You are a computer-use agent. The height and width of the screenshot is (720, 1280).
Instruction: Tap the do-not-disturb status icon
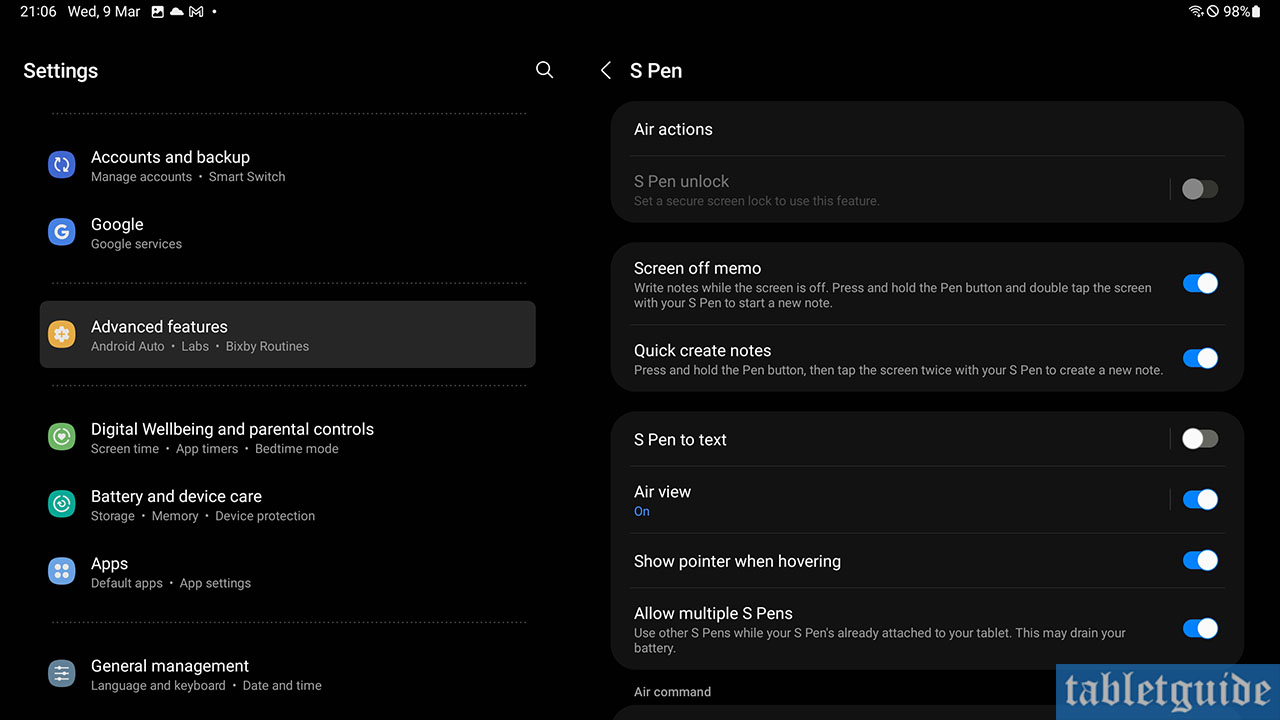tap(1213, 12)
